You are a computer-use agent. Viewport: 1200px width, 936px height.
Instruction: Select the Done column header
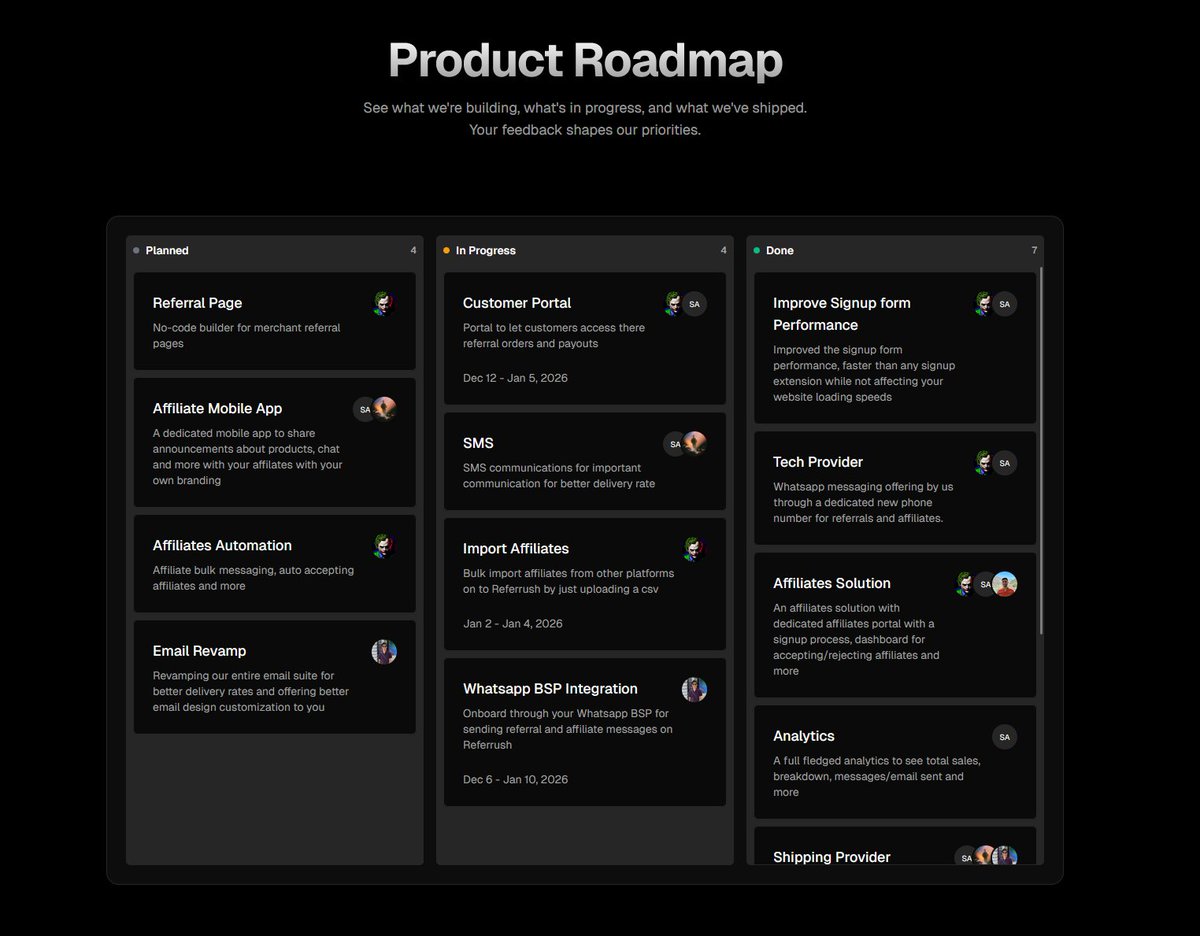(x=895, y=251)
